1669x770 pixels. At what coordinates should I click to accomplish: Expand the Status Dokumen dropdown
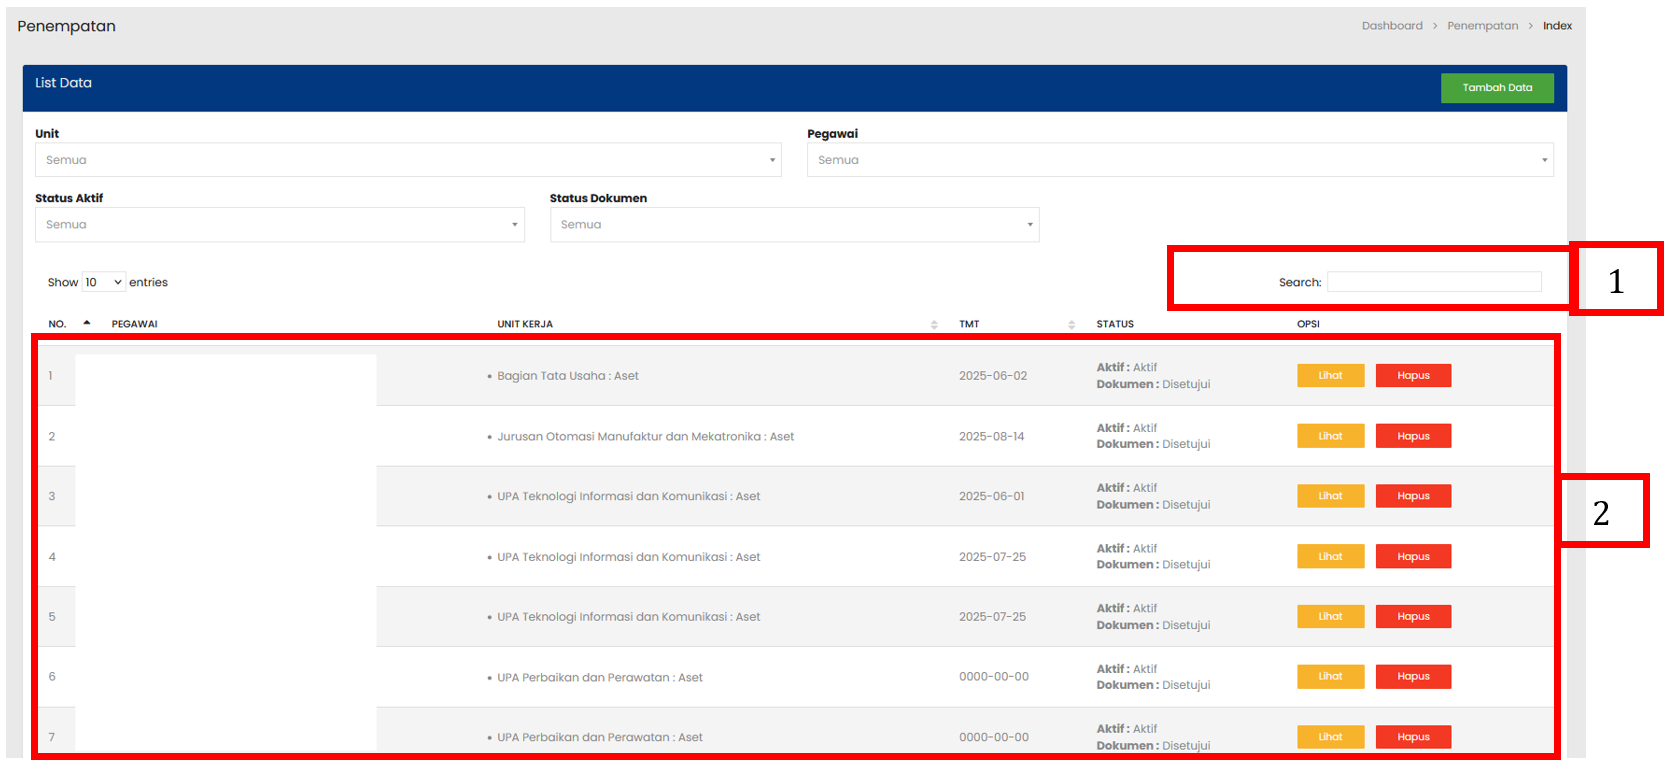coord(794,225)
